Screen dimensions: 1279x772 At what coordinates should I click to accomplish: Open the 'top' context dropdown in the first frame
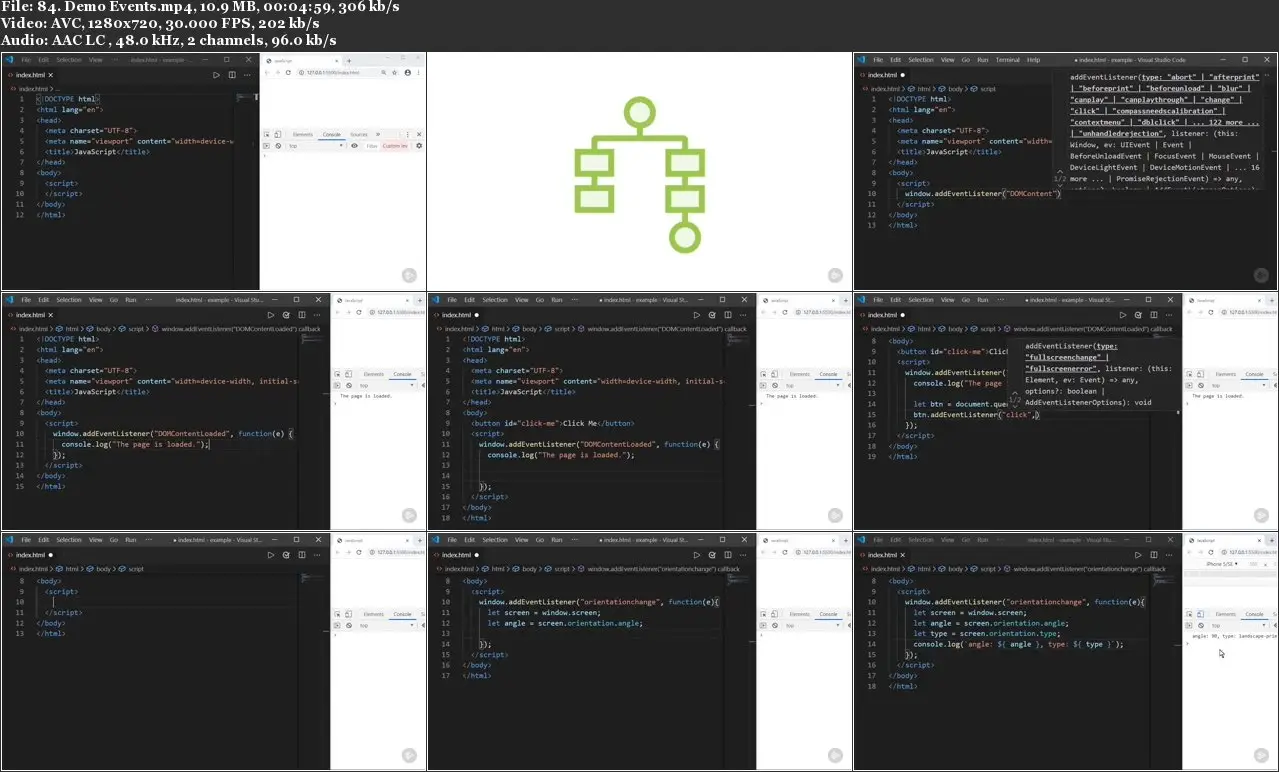pyautogui.click(x=313, y=146)
